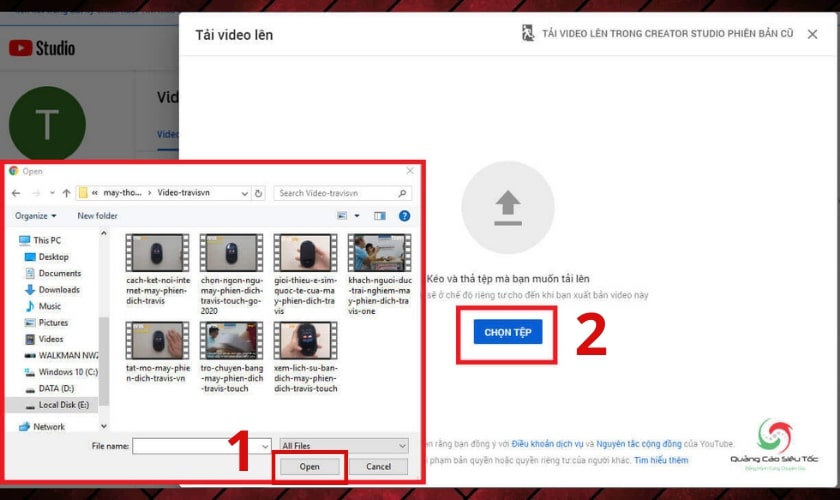This screenshot has height=500, width=840.
Task: Change view layout icon
Action: point(342,216)
